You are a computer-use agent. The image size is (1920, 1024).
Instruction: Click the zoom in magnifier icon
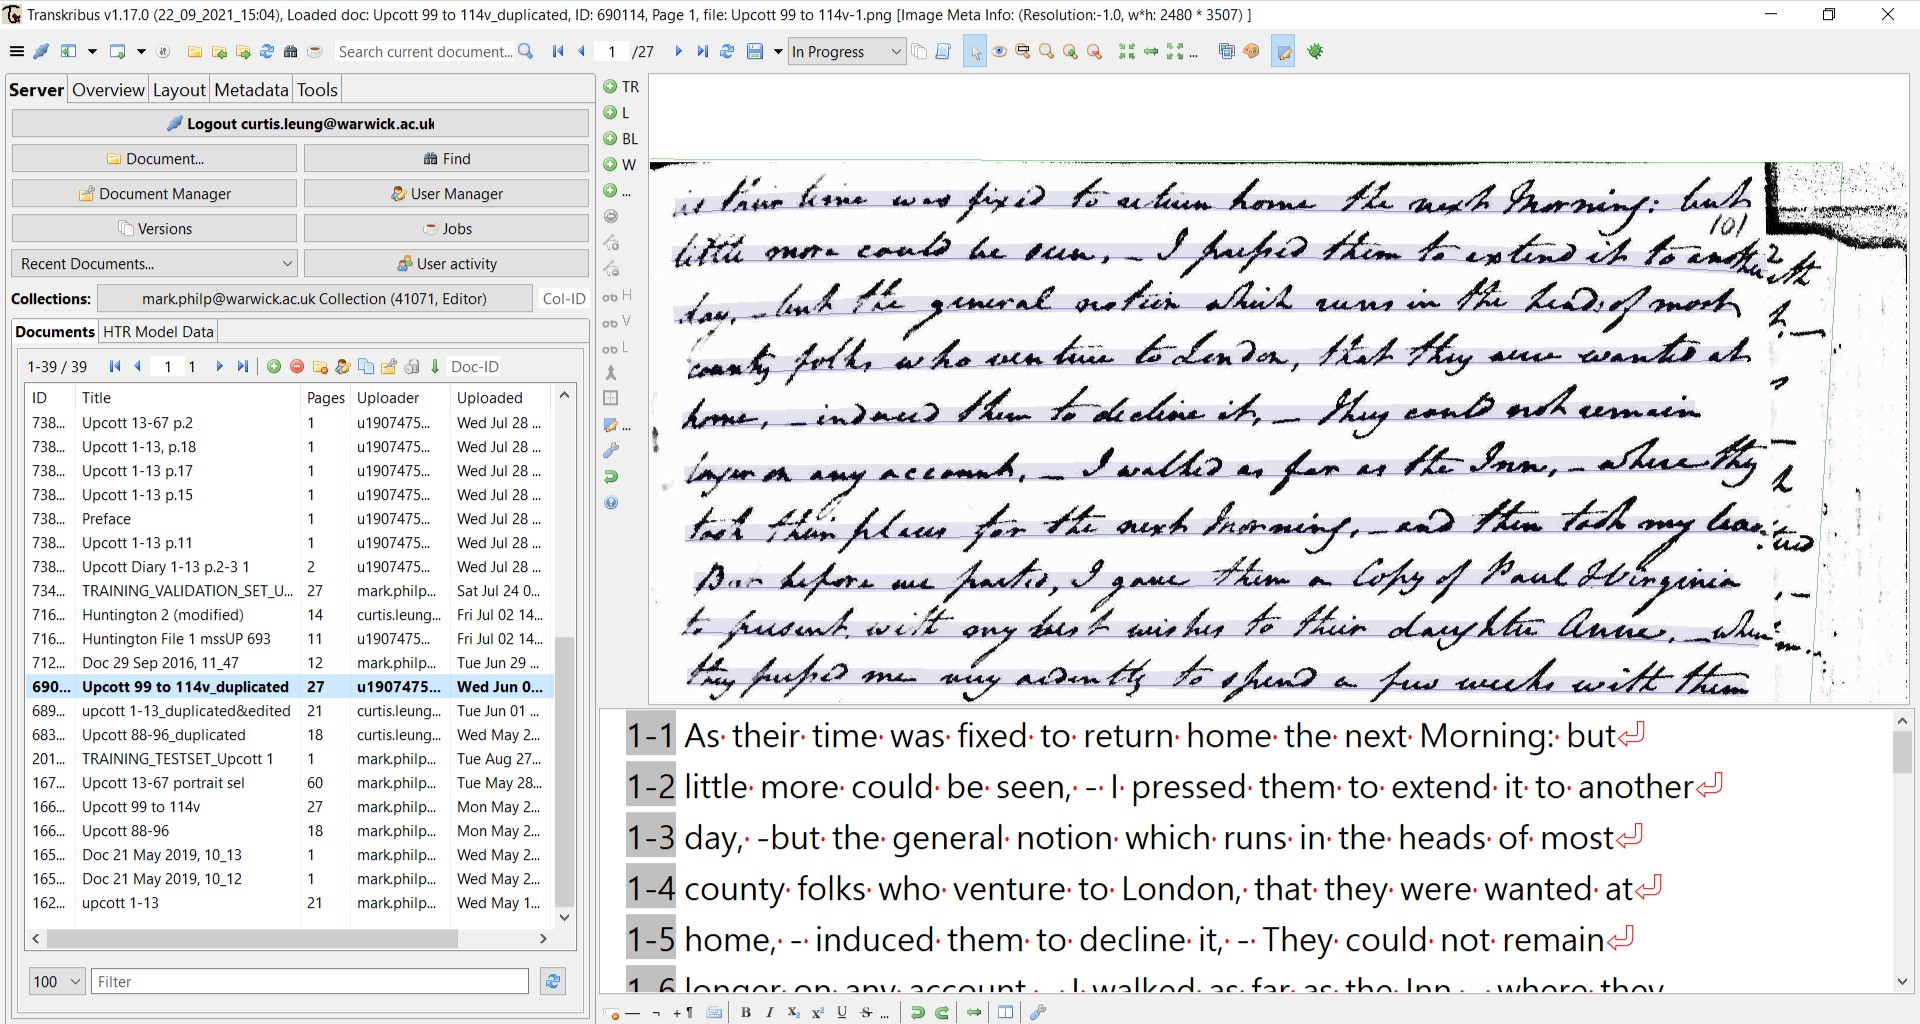[x=1070, y=52]
